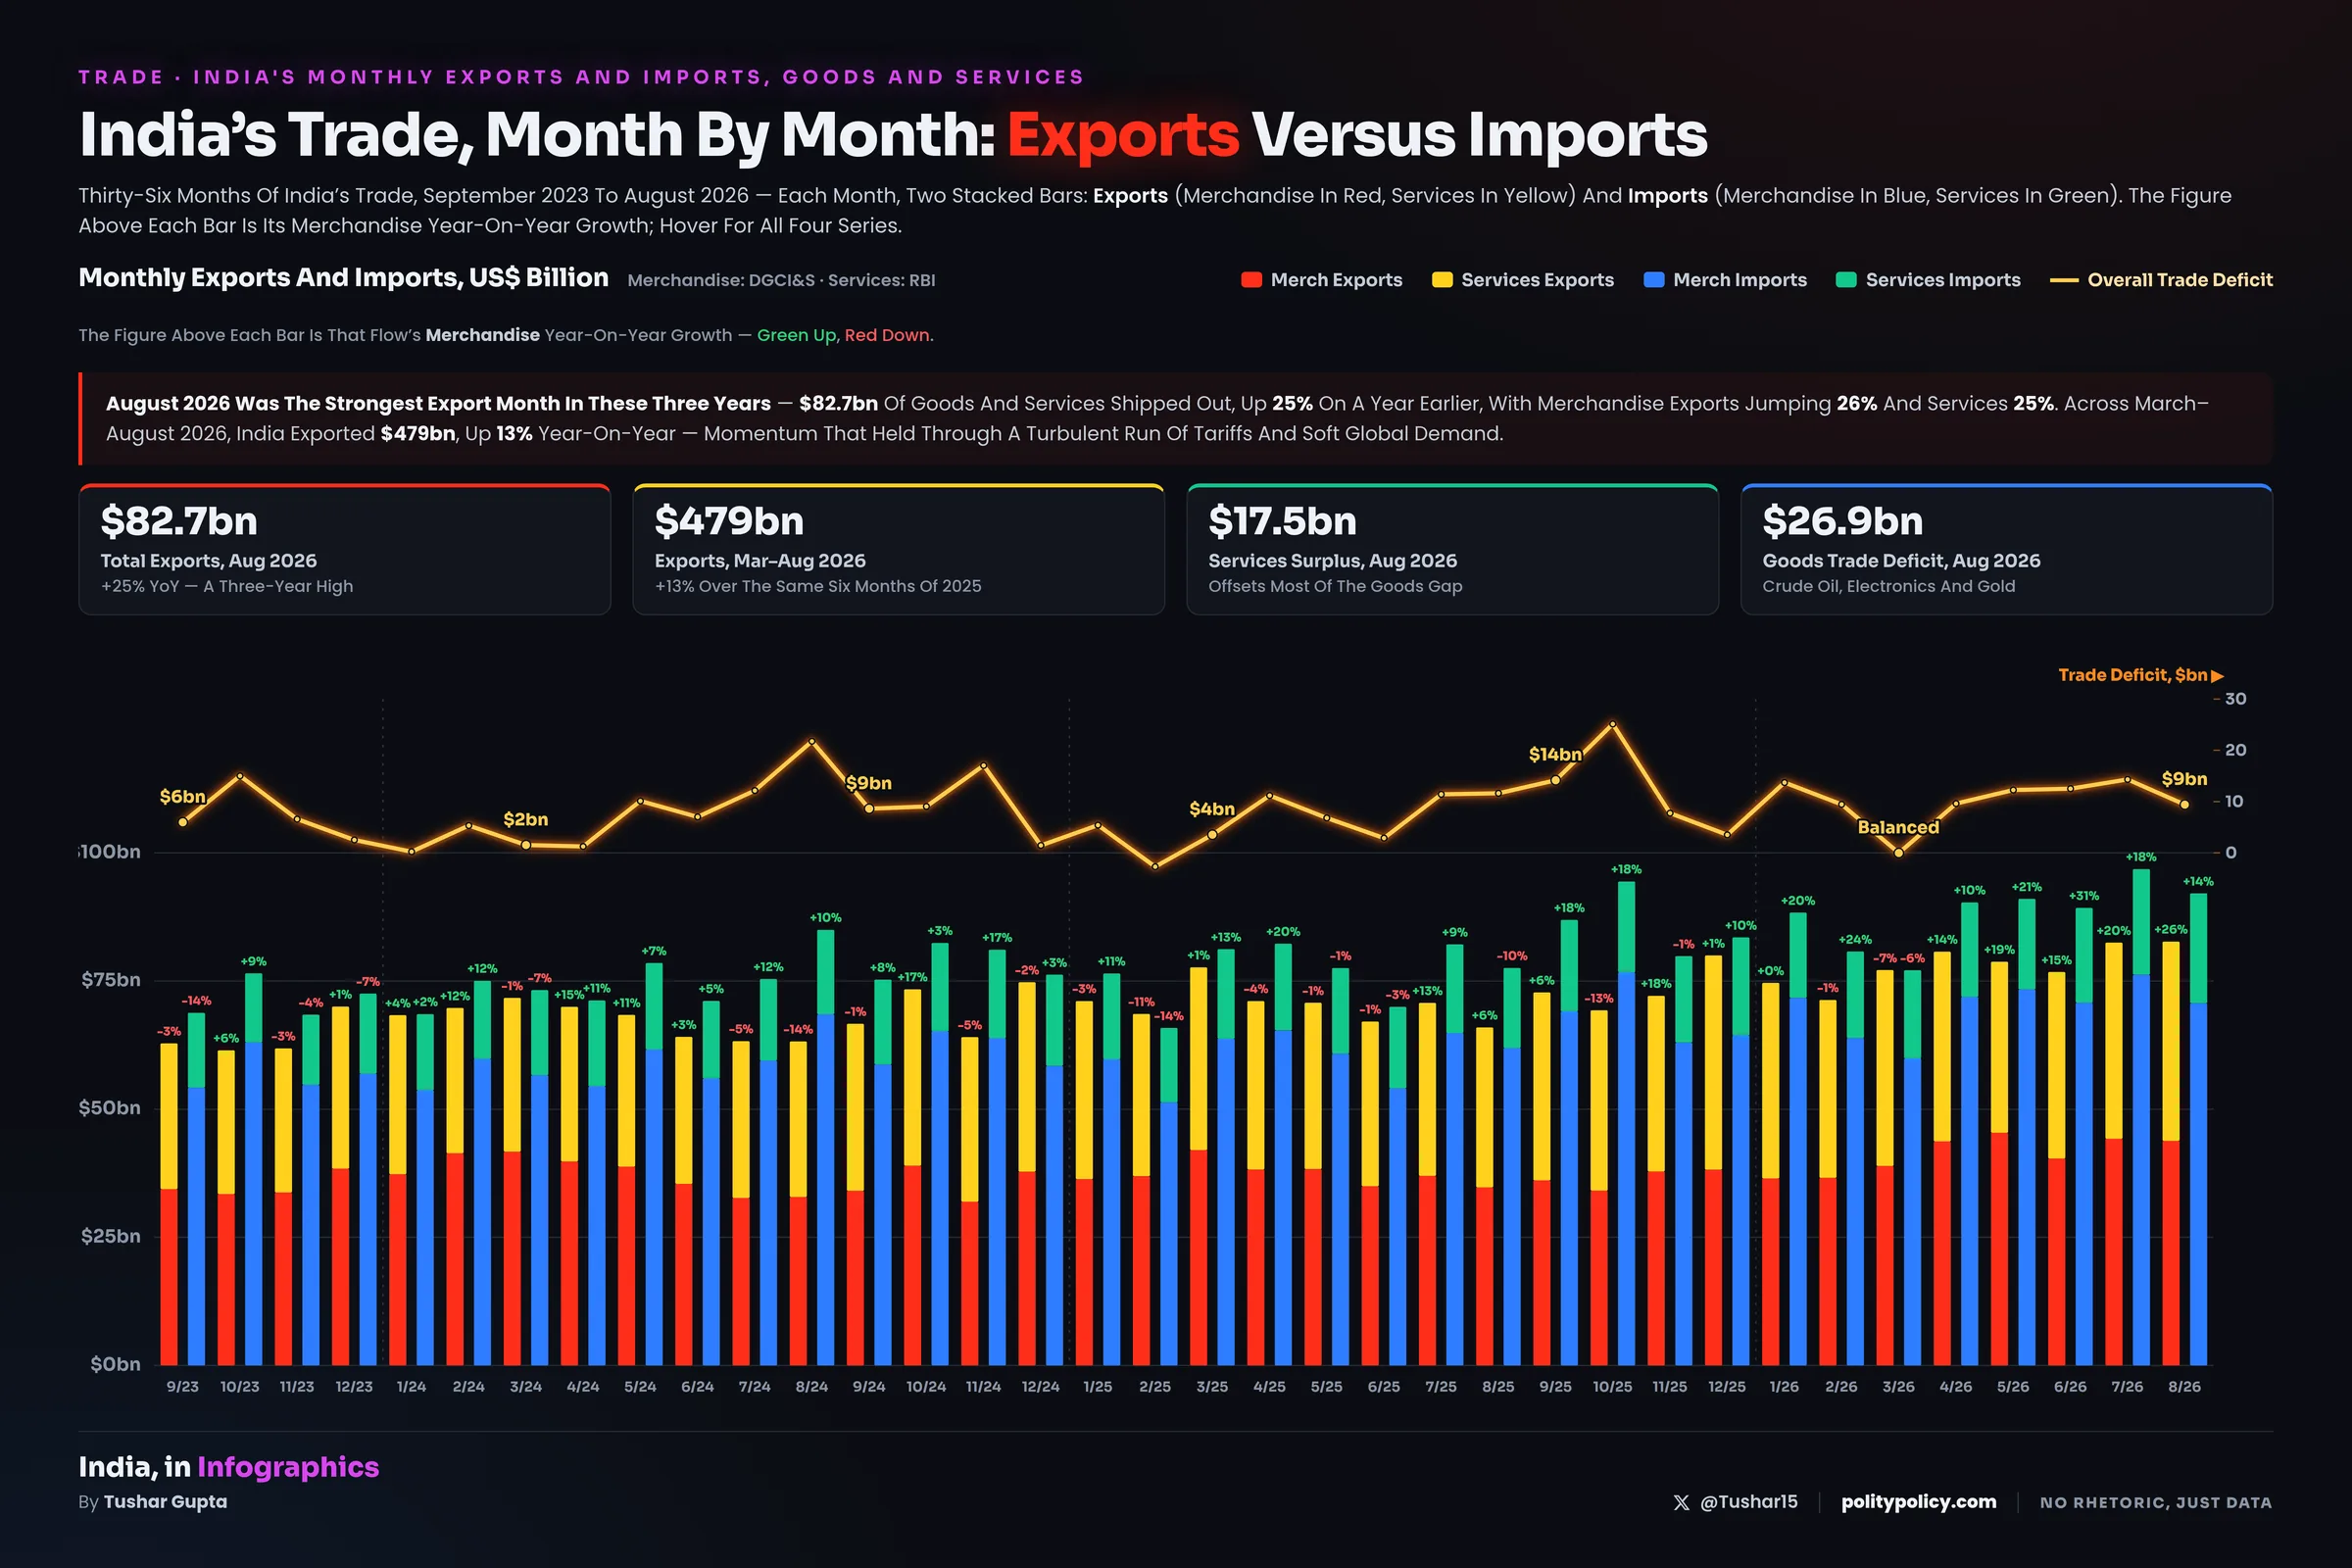
Task: Click the $2bn deficit line label
Action: [525, 820]
